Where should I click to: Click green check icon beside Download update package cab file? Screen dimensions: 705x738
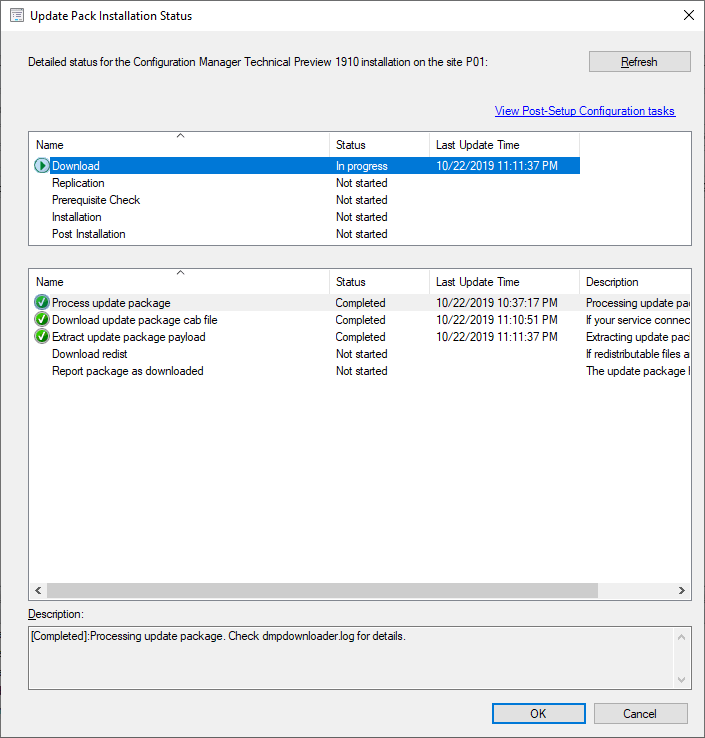(41, 320)
